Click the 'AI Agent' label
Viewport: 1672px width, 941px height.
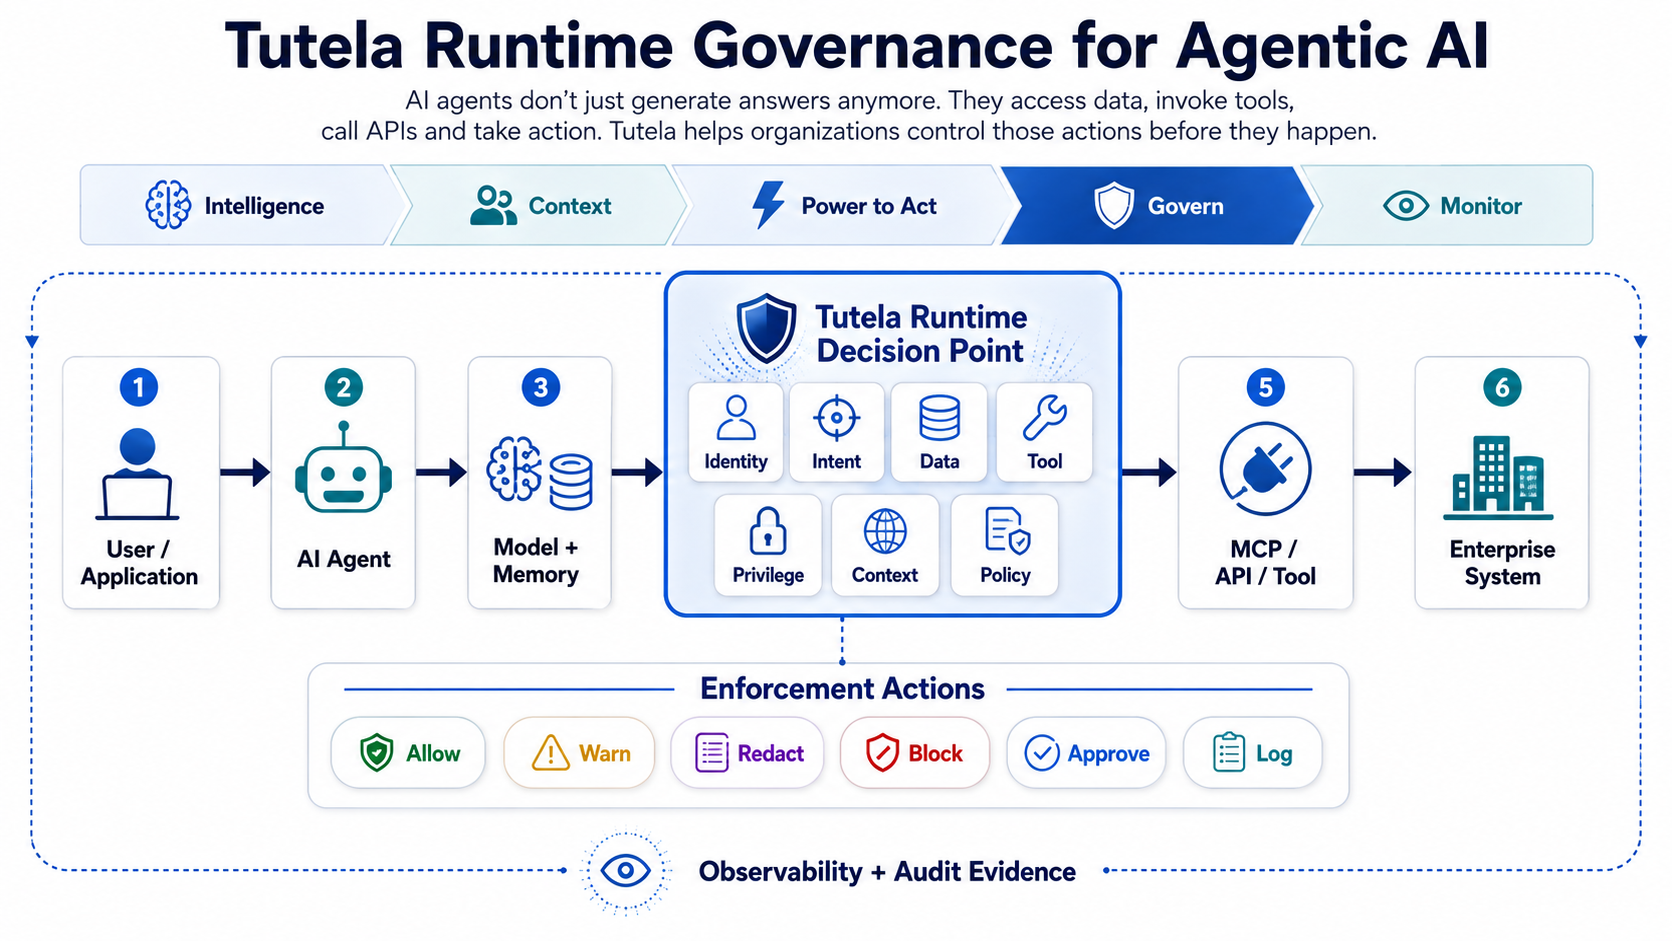[x=343, y=559]
